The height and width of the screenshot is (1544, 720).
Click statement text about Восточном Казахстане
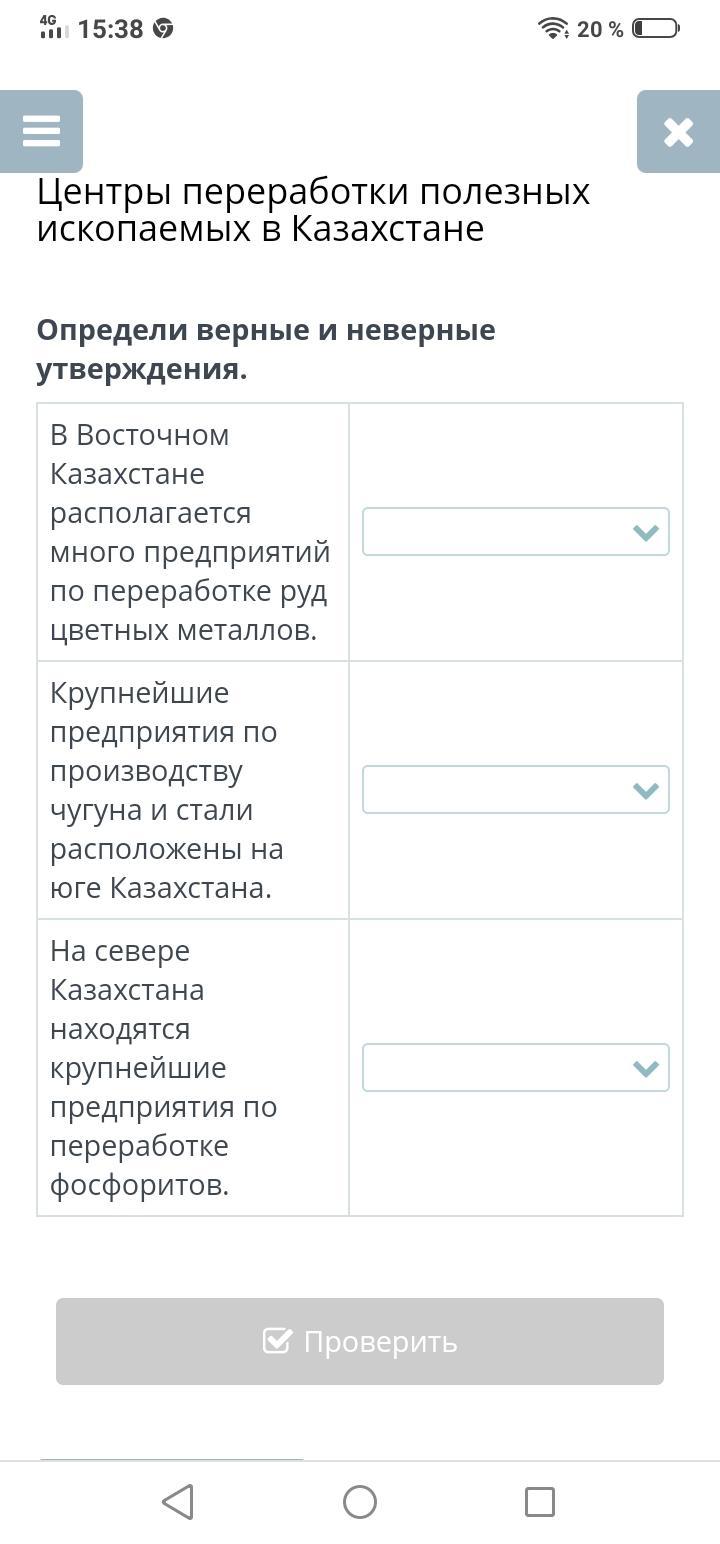click(190, 532)
